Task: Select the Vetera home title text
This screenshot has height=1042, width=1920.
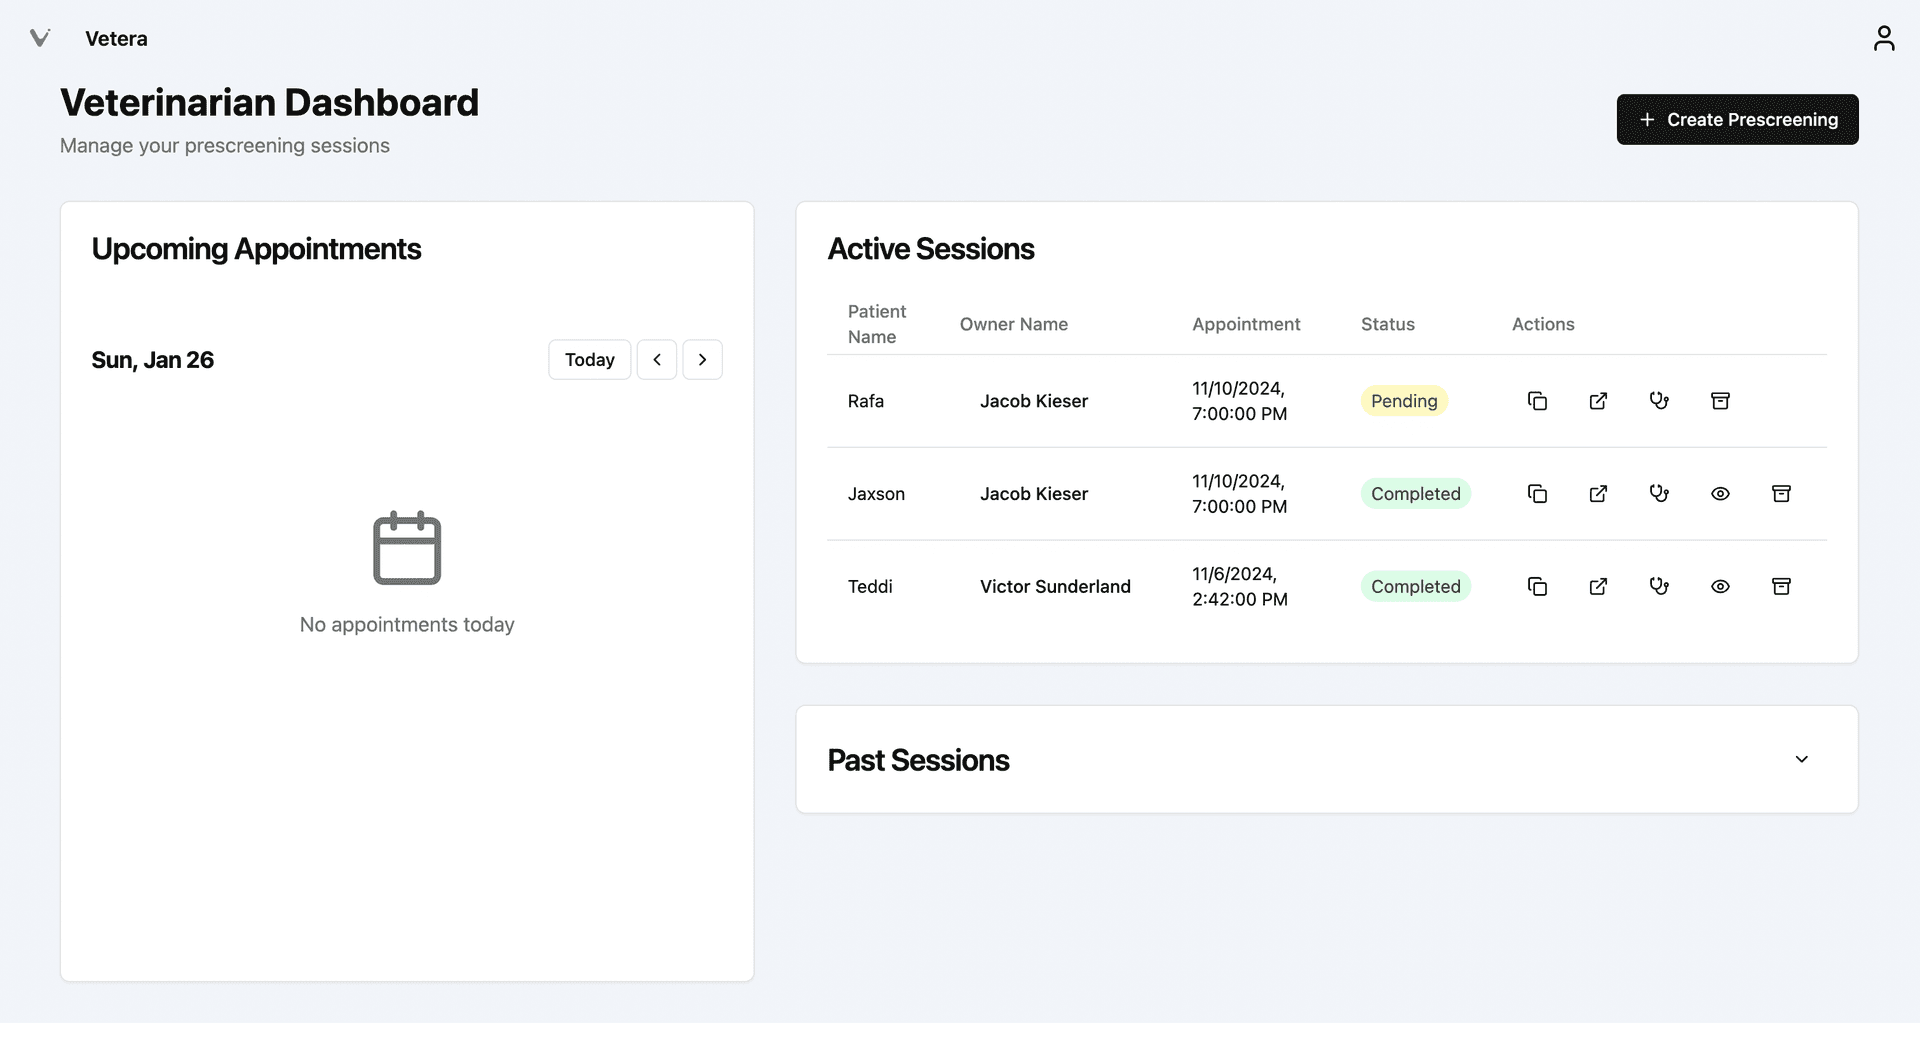Action: pyautogui.click(x=116, y=38)
